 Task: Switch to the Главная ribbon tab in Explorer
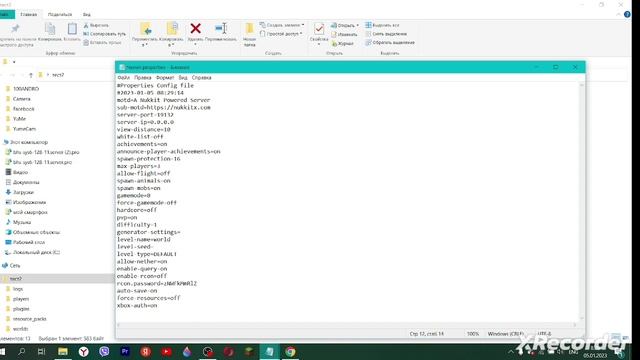click(29, 14)
